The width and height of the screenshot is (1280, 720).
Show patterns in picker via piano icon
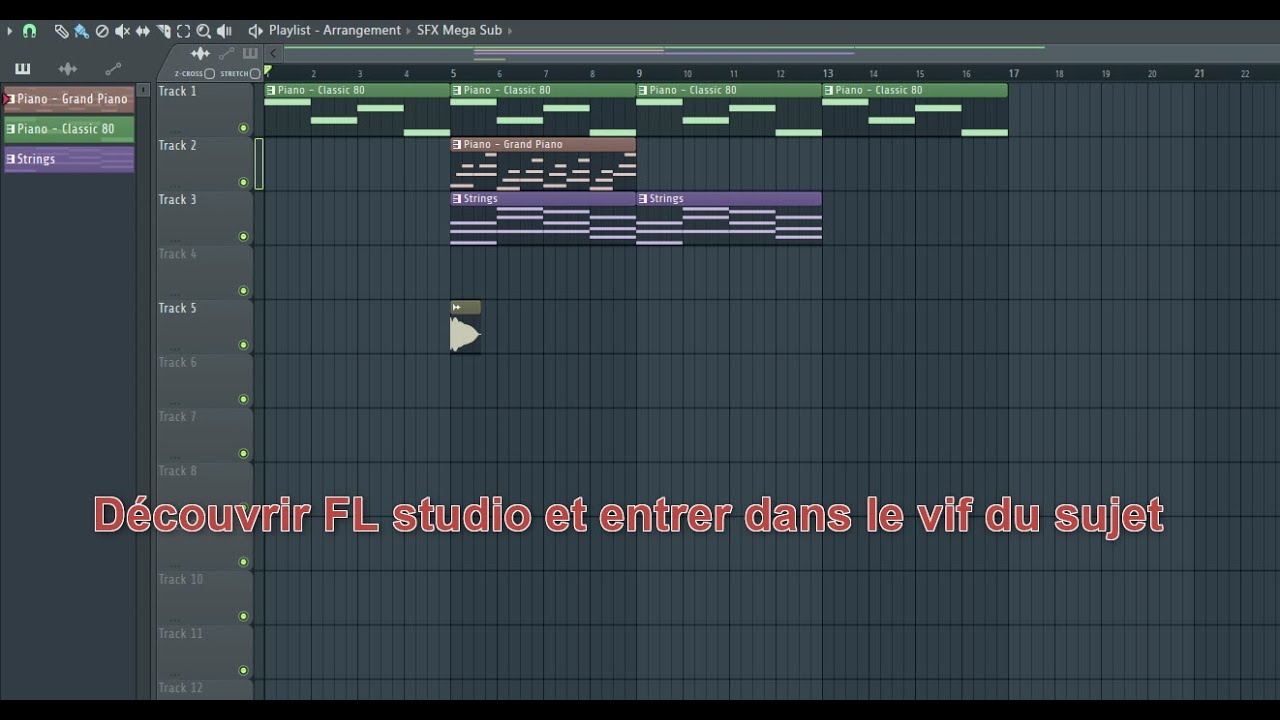(x=22, y=69)
